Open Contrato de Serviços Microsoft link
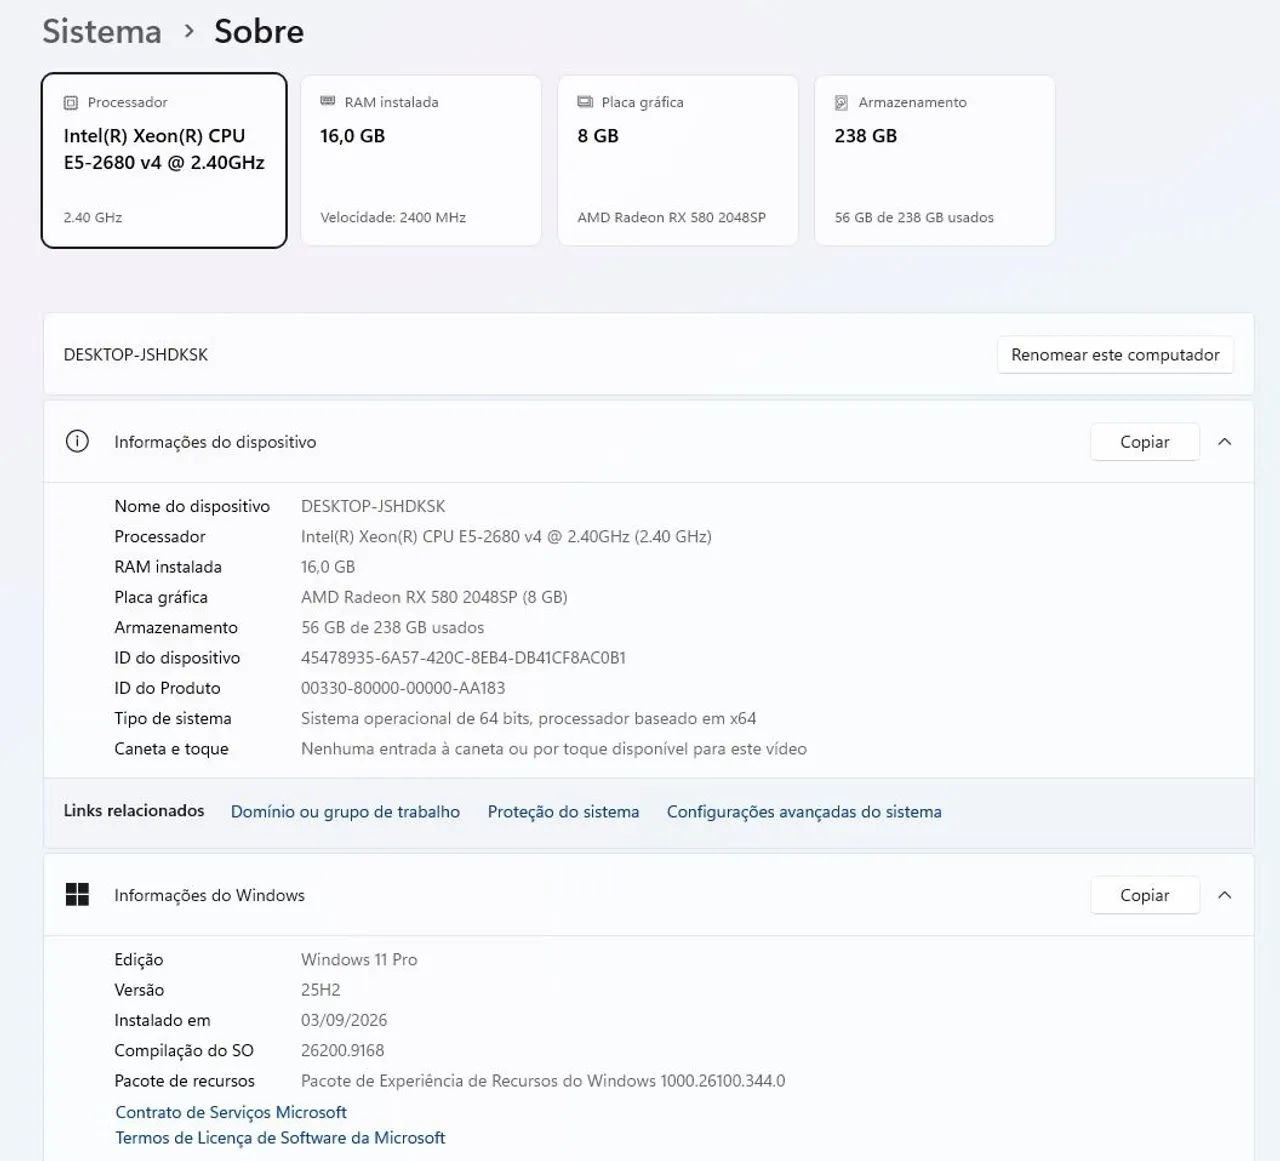1280x1161 pixels. point(231,1112)
